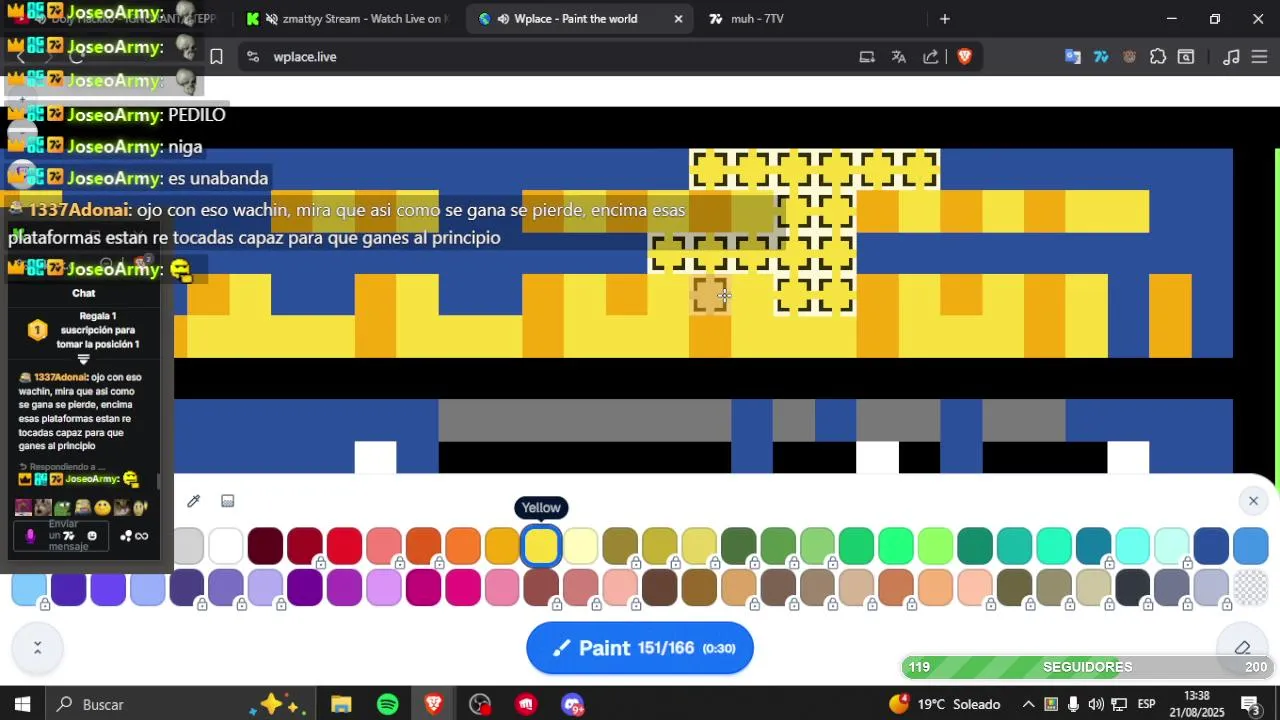Pick the gold color swatch left of yellow
The width and height of the screenshot is (1280, 720).
click(502, 546)
